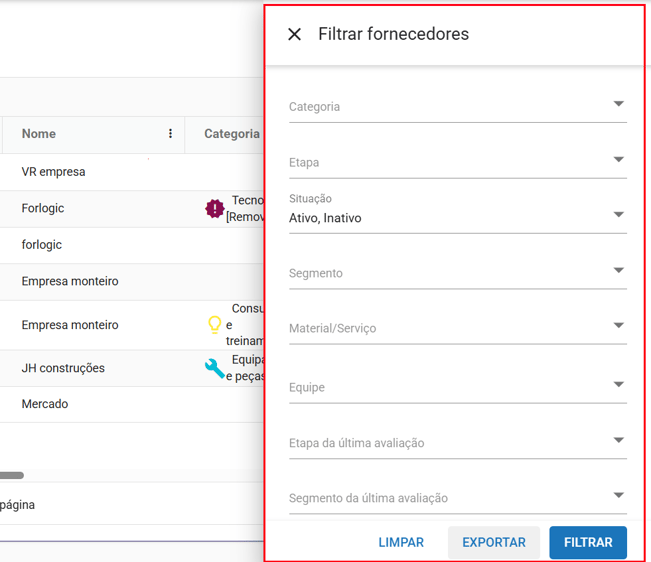Click the Nome column options menu icon
The width and height of the screenshot is (651, 562).
(171, 134)
